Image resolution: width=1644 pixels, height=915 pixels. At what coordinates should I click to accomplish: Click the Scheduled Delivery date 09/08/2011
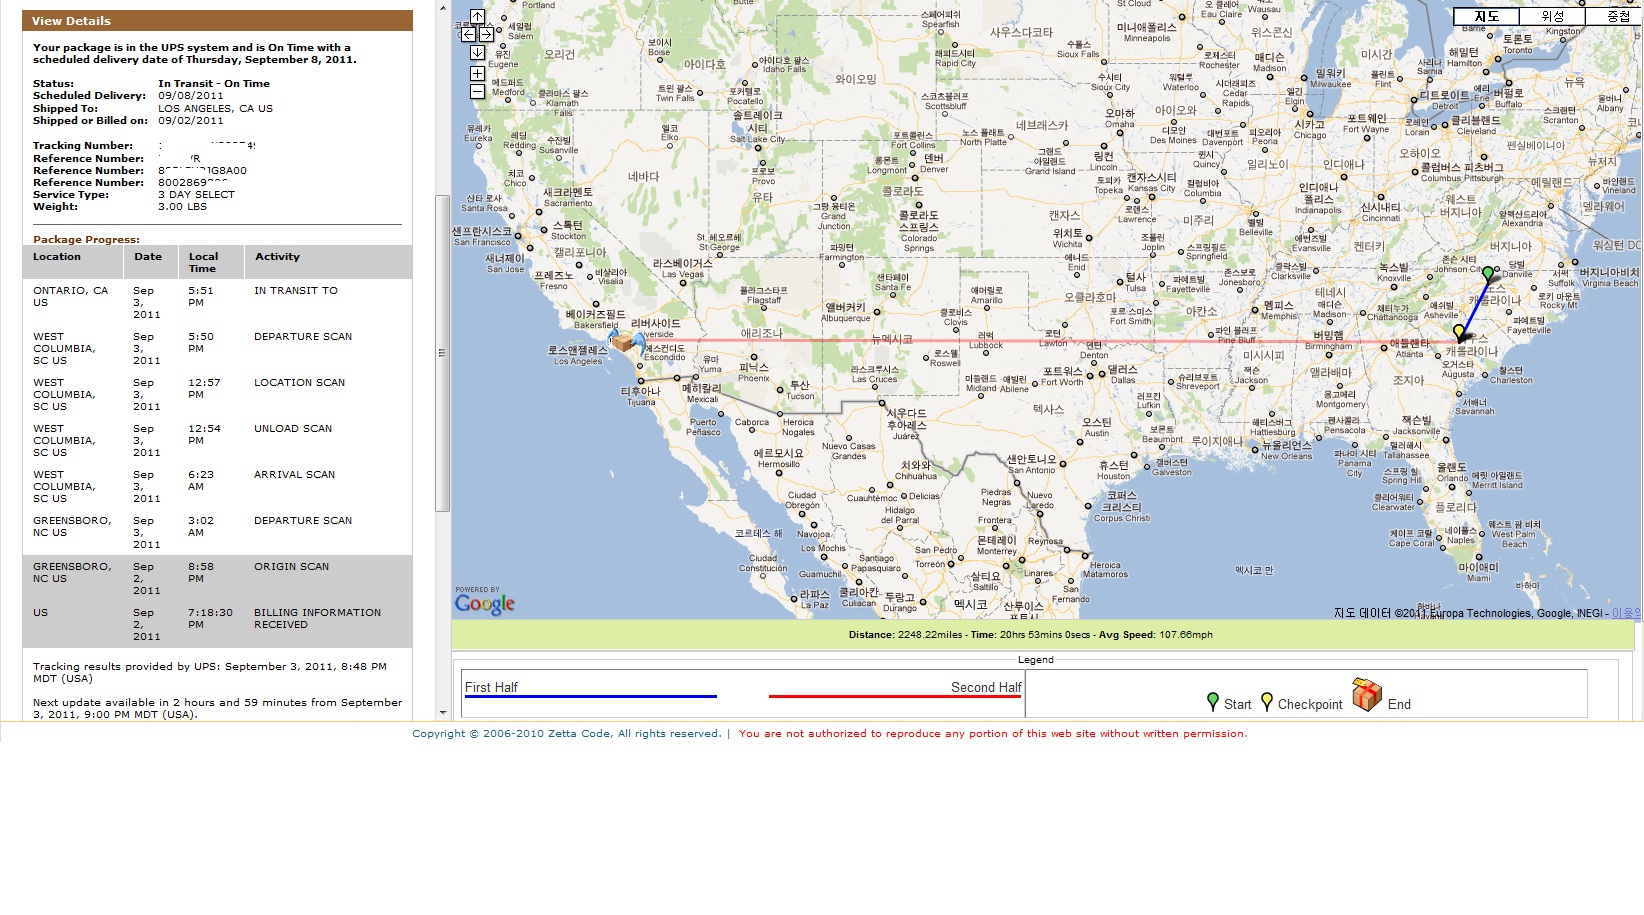tap(191, 96)
